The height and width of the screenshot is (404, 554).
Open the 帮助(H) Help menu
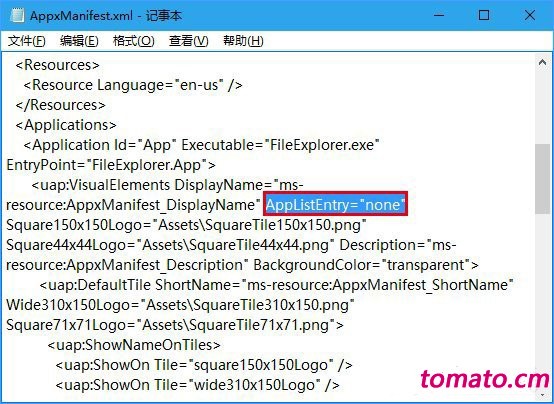click(243, 41)
